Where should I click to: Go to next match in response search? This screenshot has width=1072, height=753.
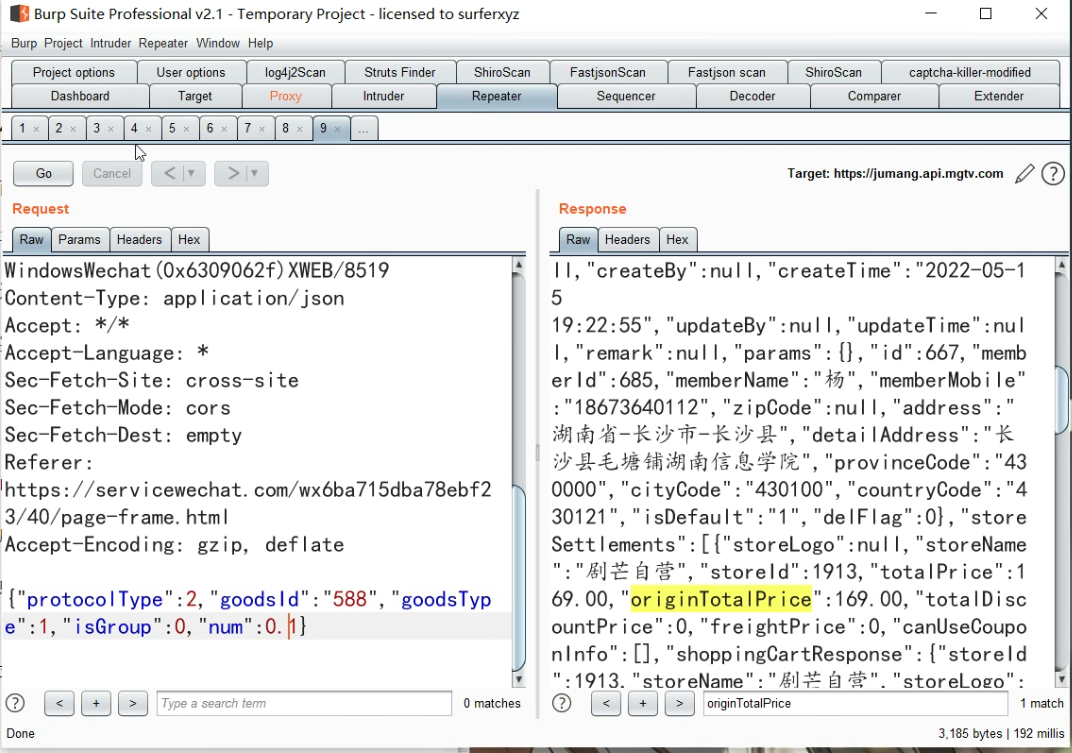click(x=679, y=703)
